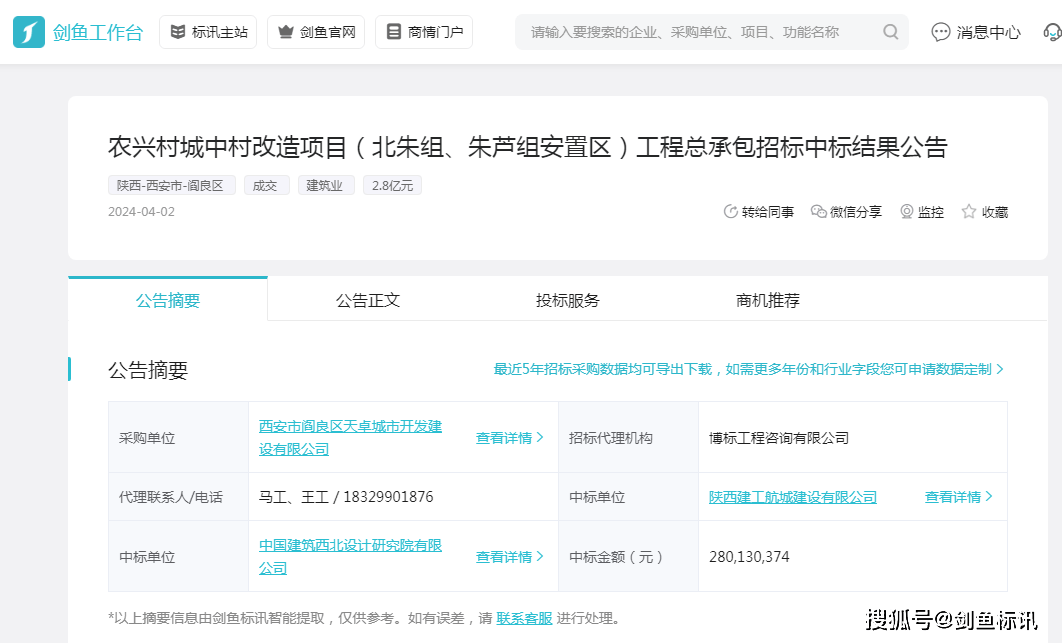This screenshot has height=643, width=1062.
Task: Switch to the 投标服务 tab
Action: pos(568,300)
